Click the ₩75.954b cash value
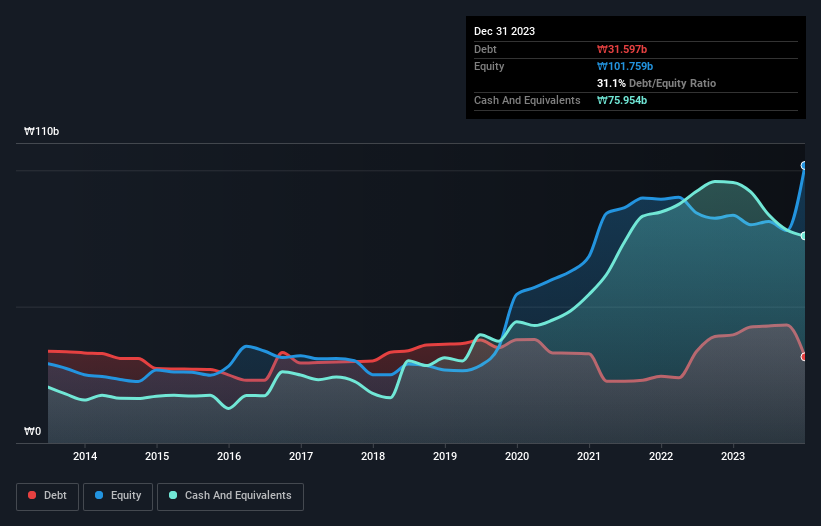The height and width of the screenshot is (526, 821). click(622, 100)
